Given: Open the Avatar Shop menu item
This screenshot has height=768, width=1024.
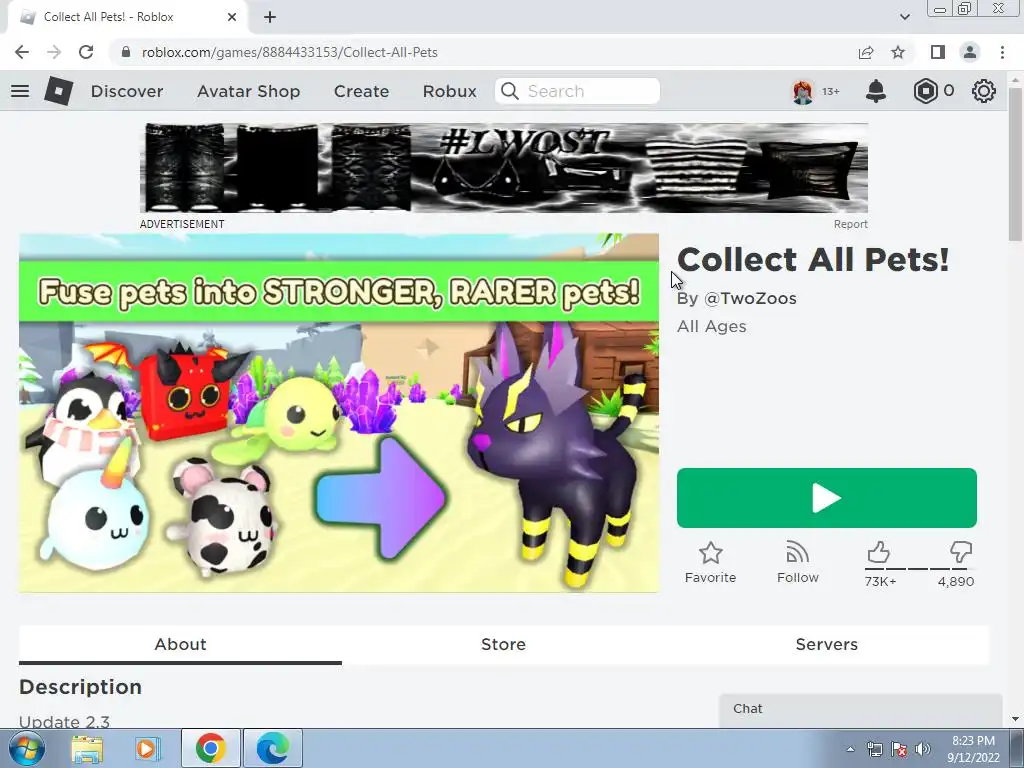Looking at the screenshot, I should [x=248, y=91].
